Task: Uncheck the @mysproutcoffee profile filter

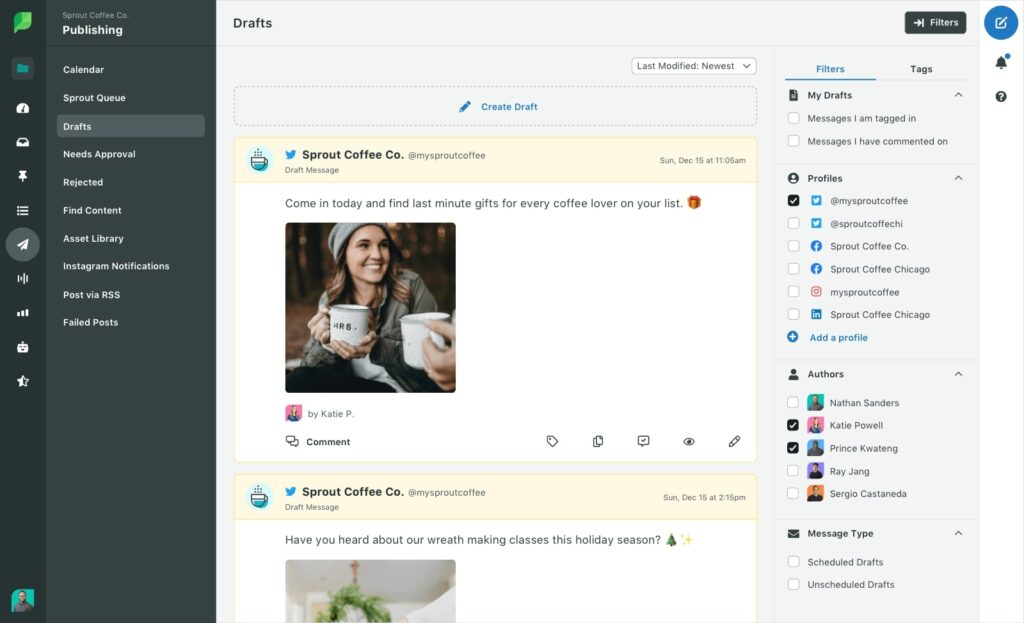Action: tap(793, 200)
